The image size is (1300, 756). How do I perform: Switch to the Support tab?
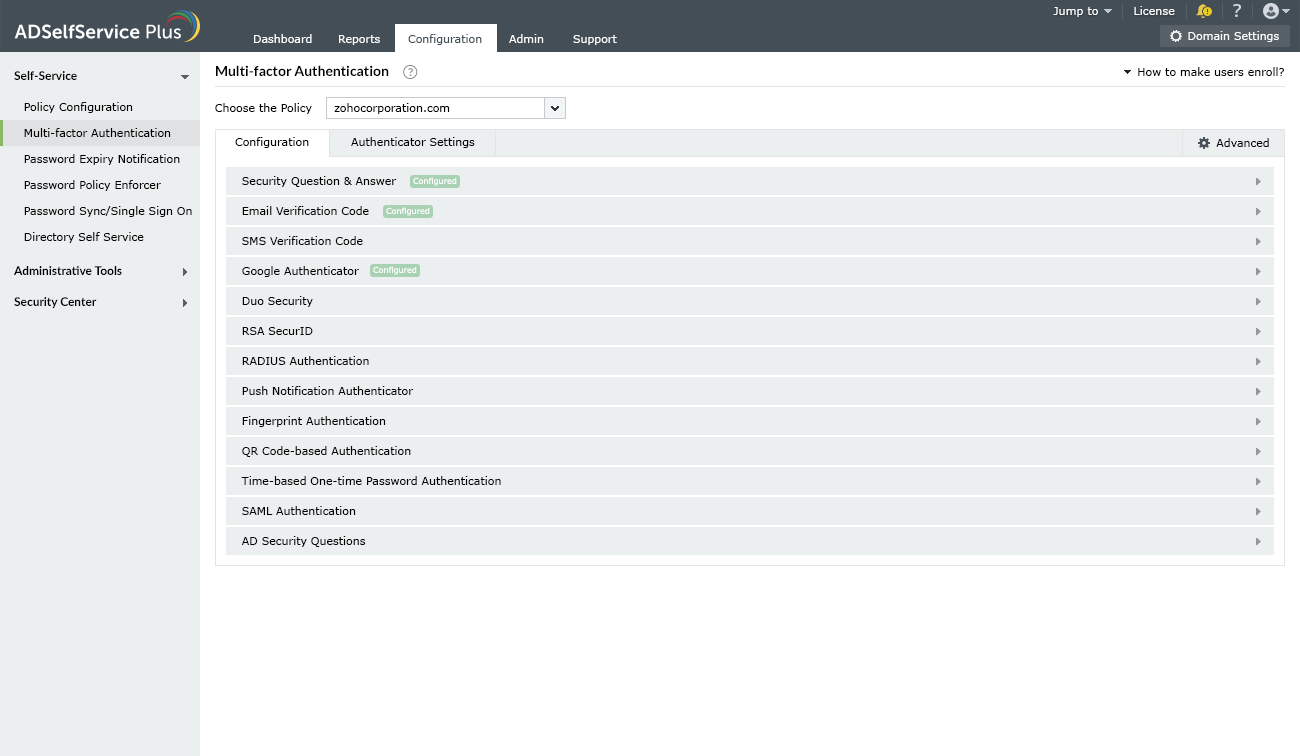tap(594, 39)
